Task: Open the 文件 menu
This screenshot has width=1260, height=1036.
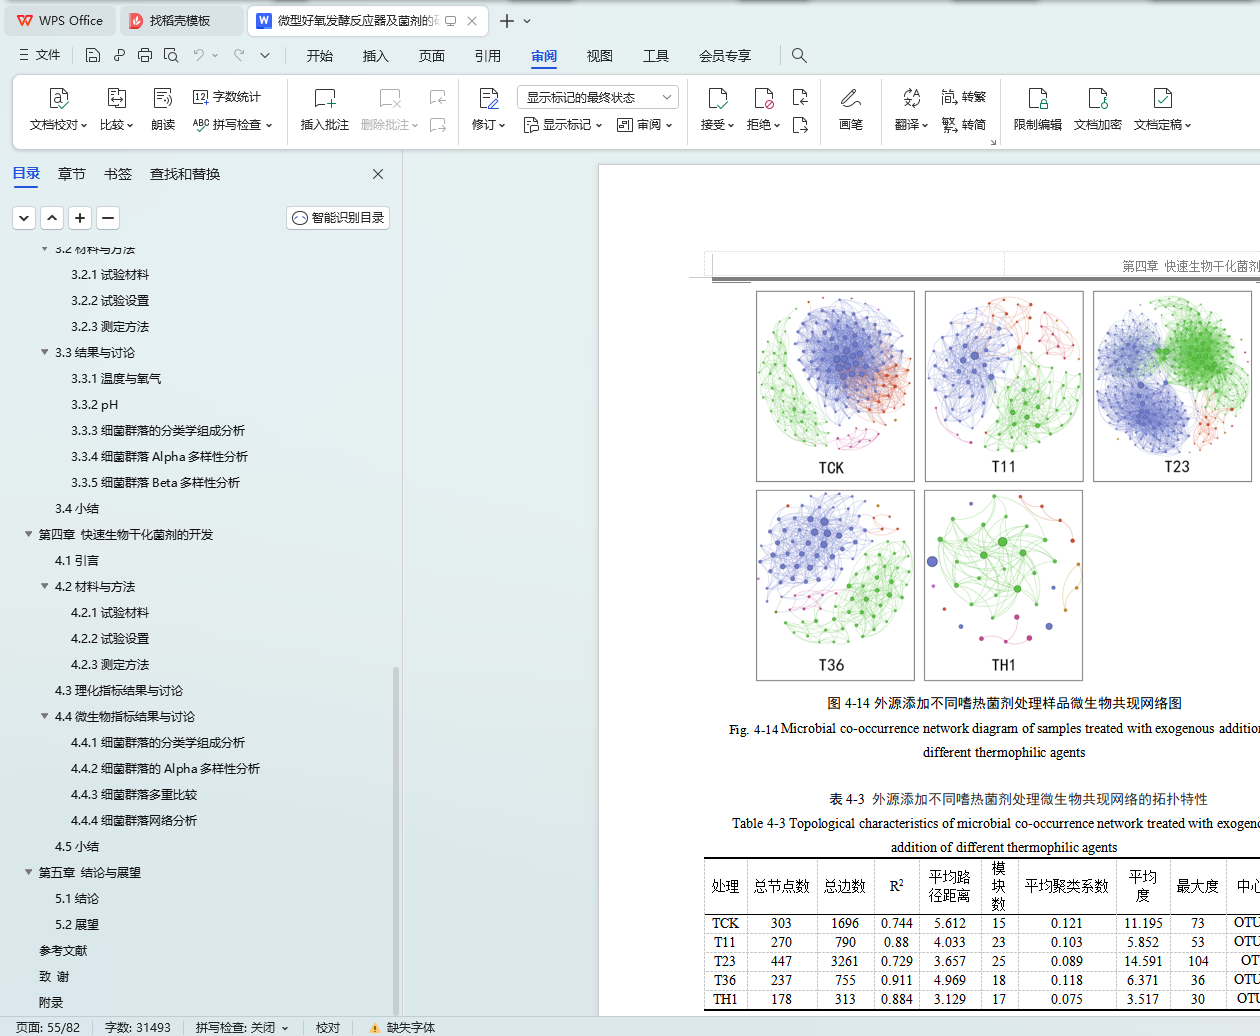Action: pyautogui.click(x=40, y=55)
